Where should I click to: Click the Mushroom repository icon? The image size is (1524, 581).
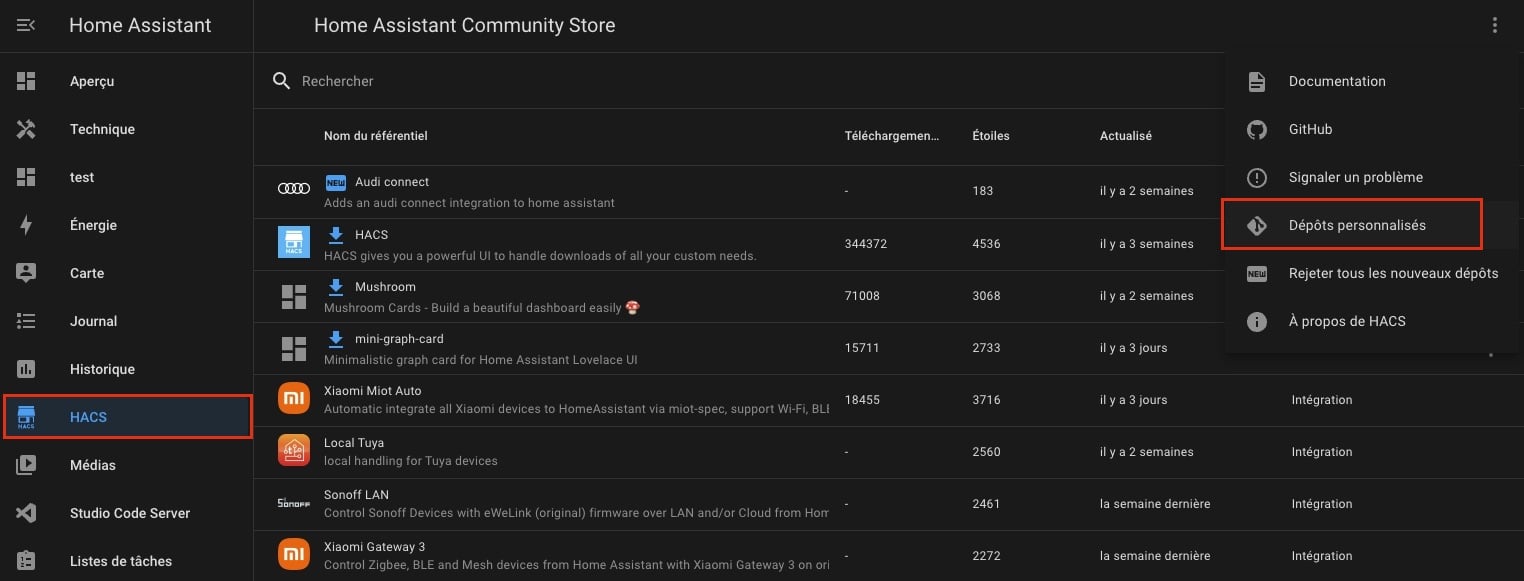294,296
